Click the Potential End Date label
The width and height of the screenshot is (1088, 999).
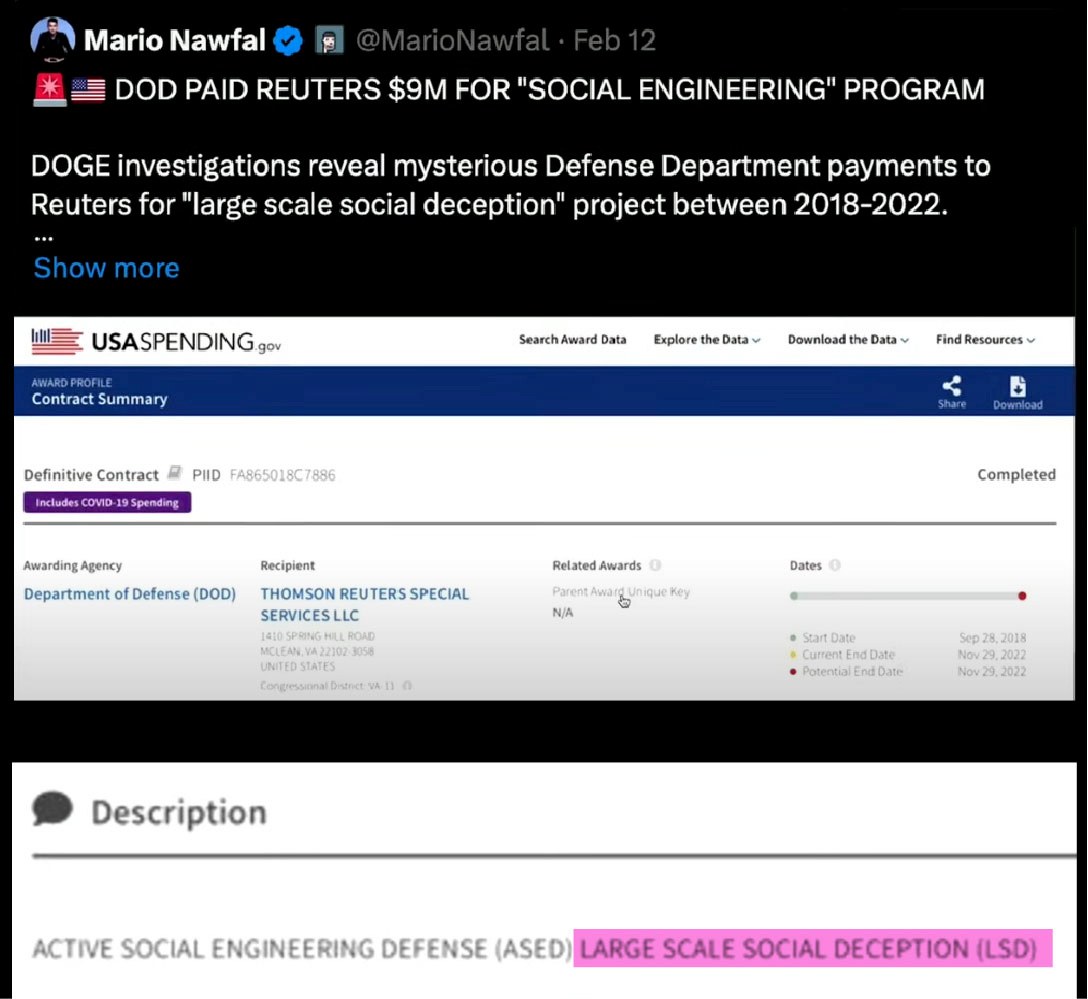(x=852, y=672)
